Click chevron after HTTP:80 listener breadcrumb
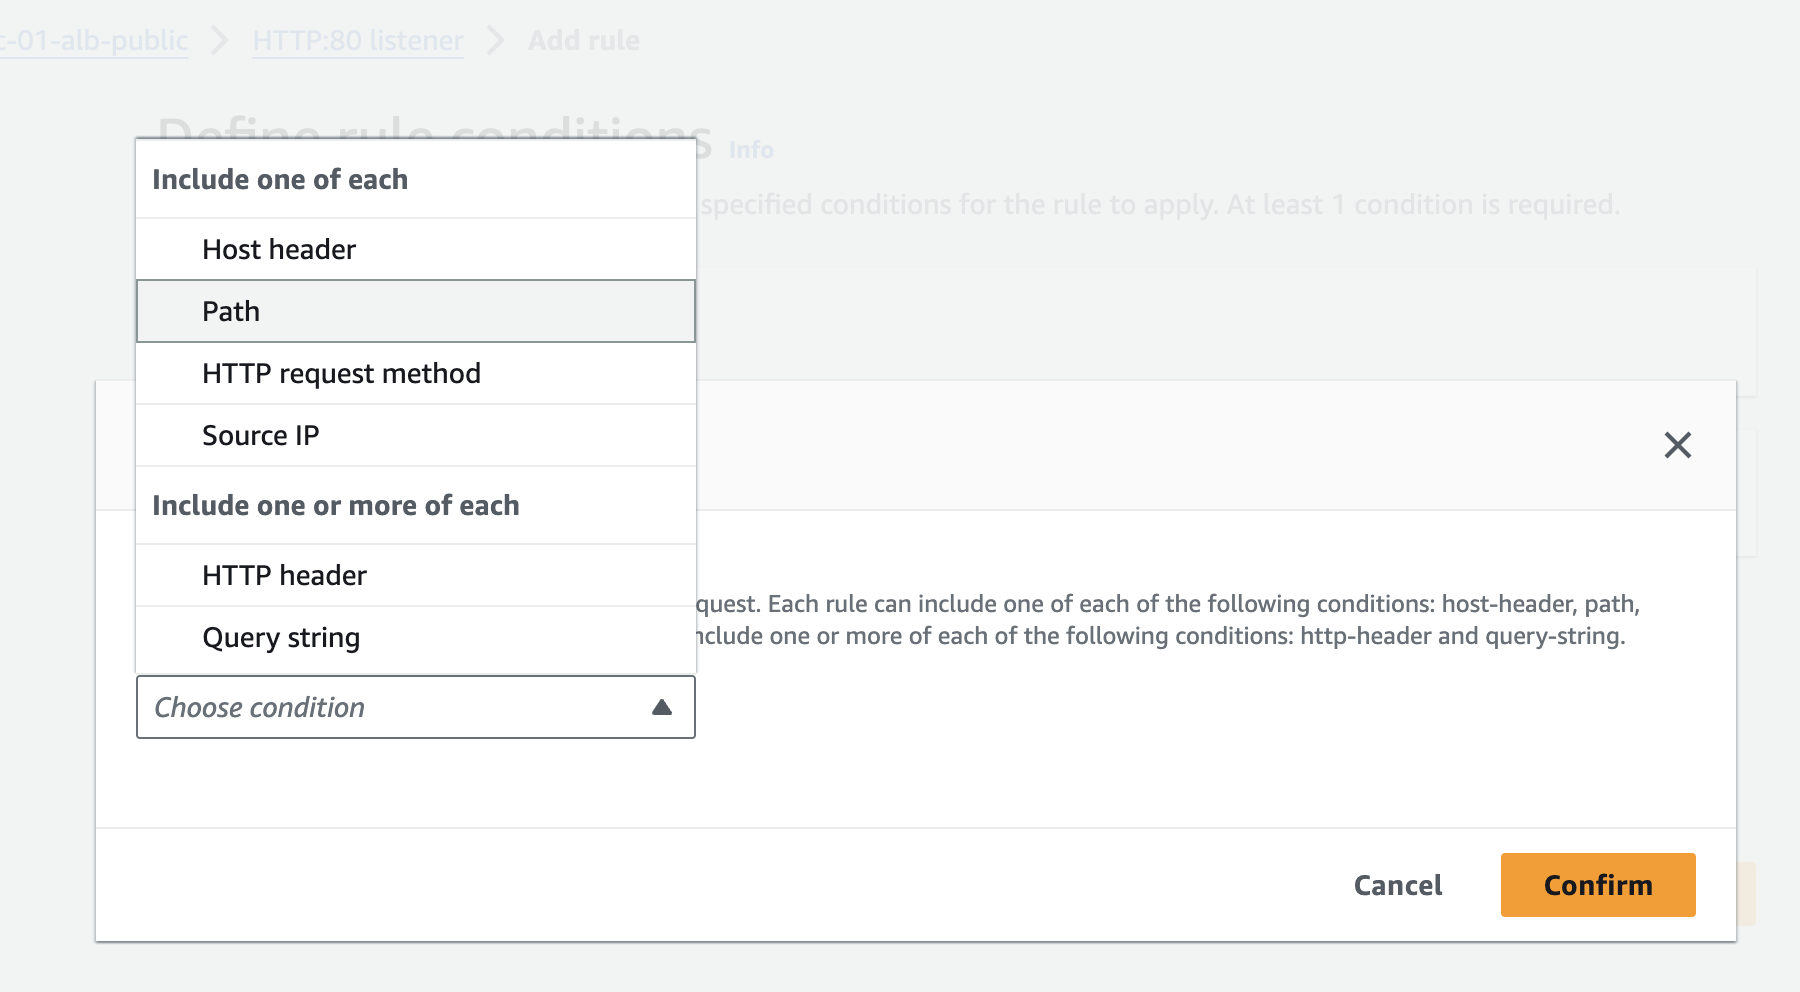 tap(495, 41)
